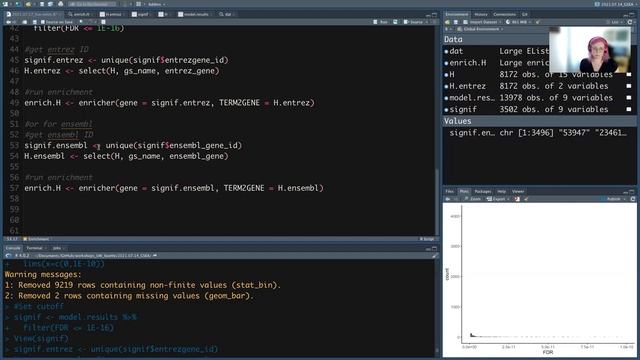Open the Global Environment dropdown

480,29
